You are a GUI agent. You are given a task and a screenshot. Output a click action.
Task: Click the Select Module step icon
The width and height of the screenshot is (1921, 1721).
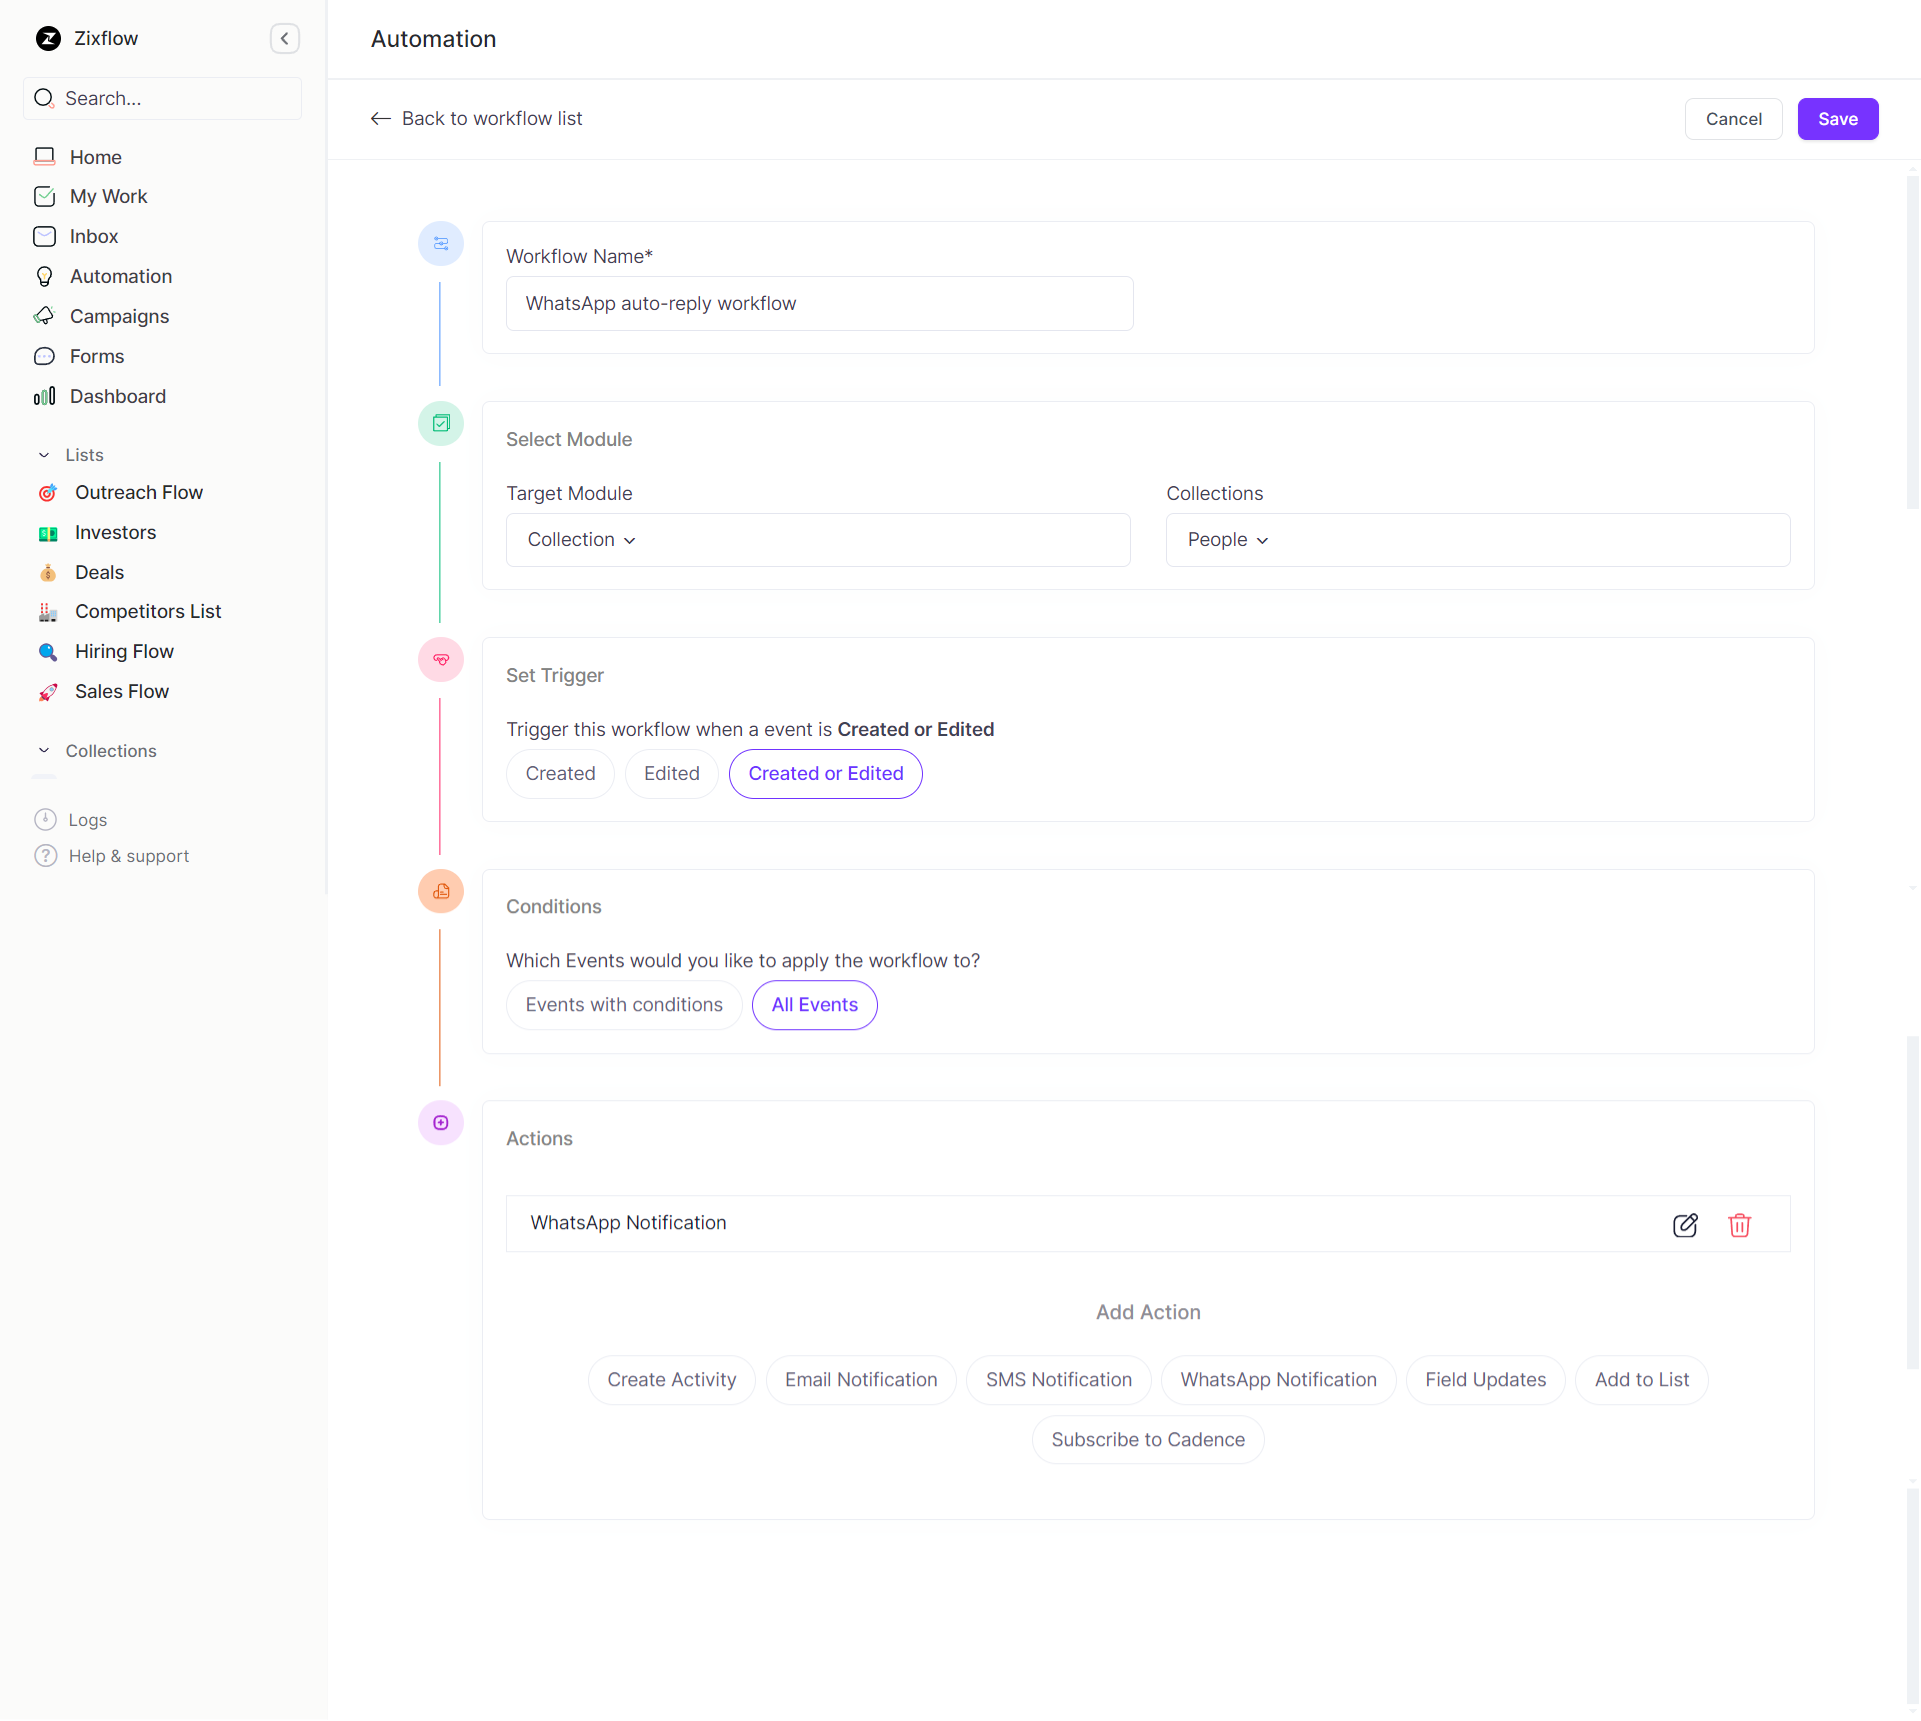(x=441, y=424)
